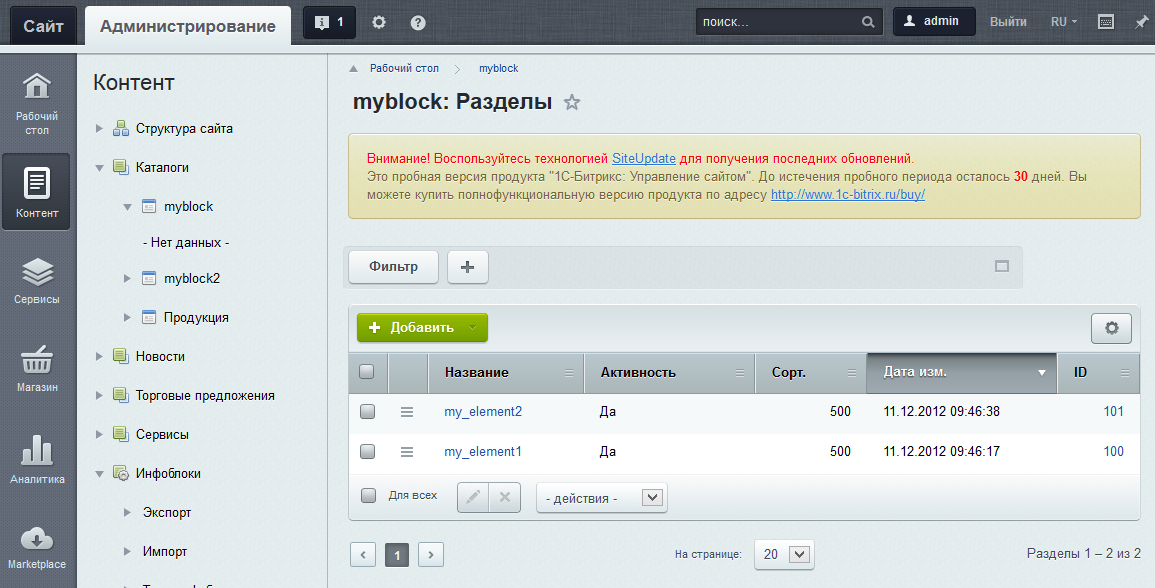
Task: Open actions menu for my_element2 row
Action: coord(407,412)
